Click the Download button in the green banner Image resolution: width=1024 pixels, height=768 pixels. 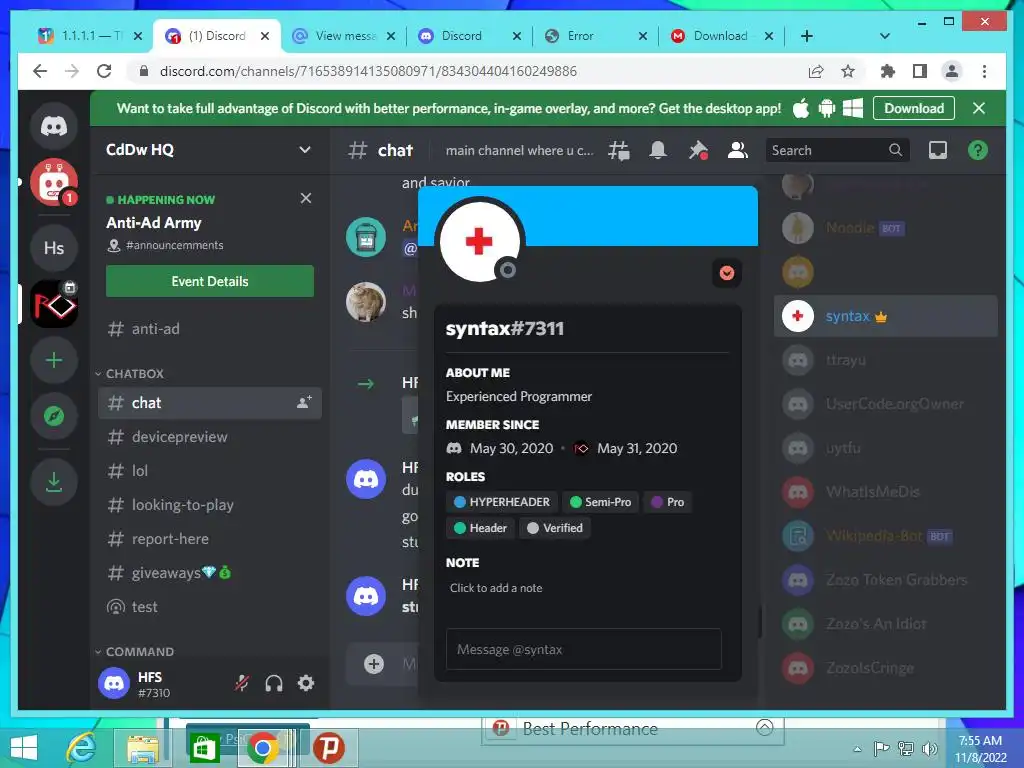(x=914, y=108)
